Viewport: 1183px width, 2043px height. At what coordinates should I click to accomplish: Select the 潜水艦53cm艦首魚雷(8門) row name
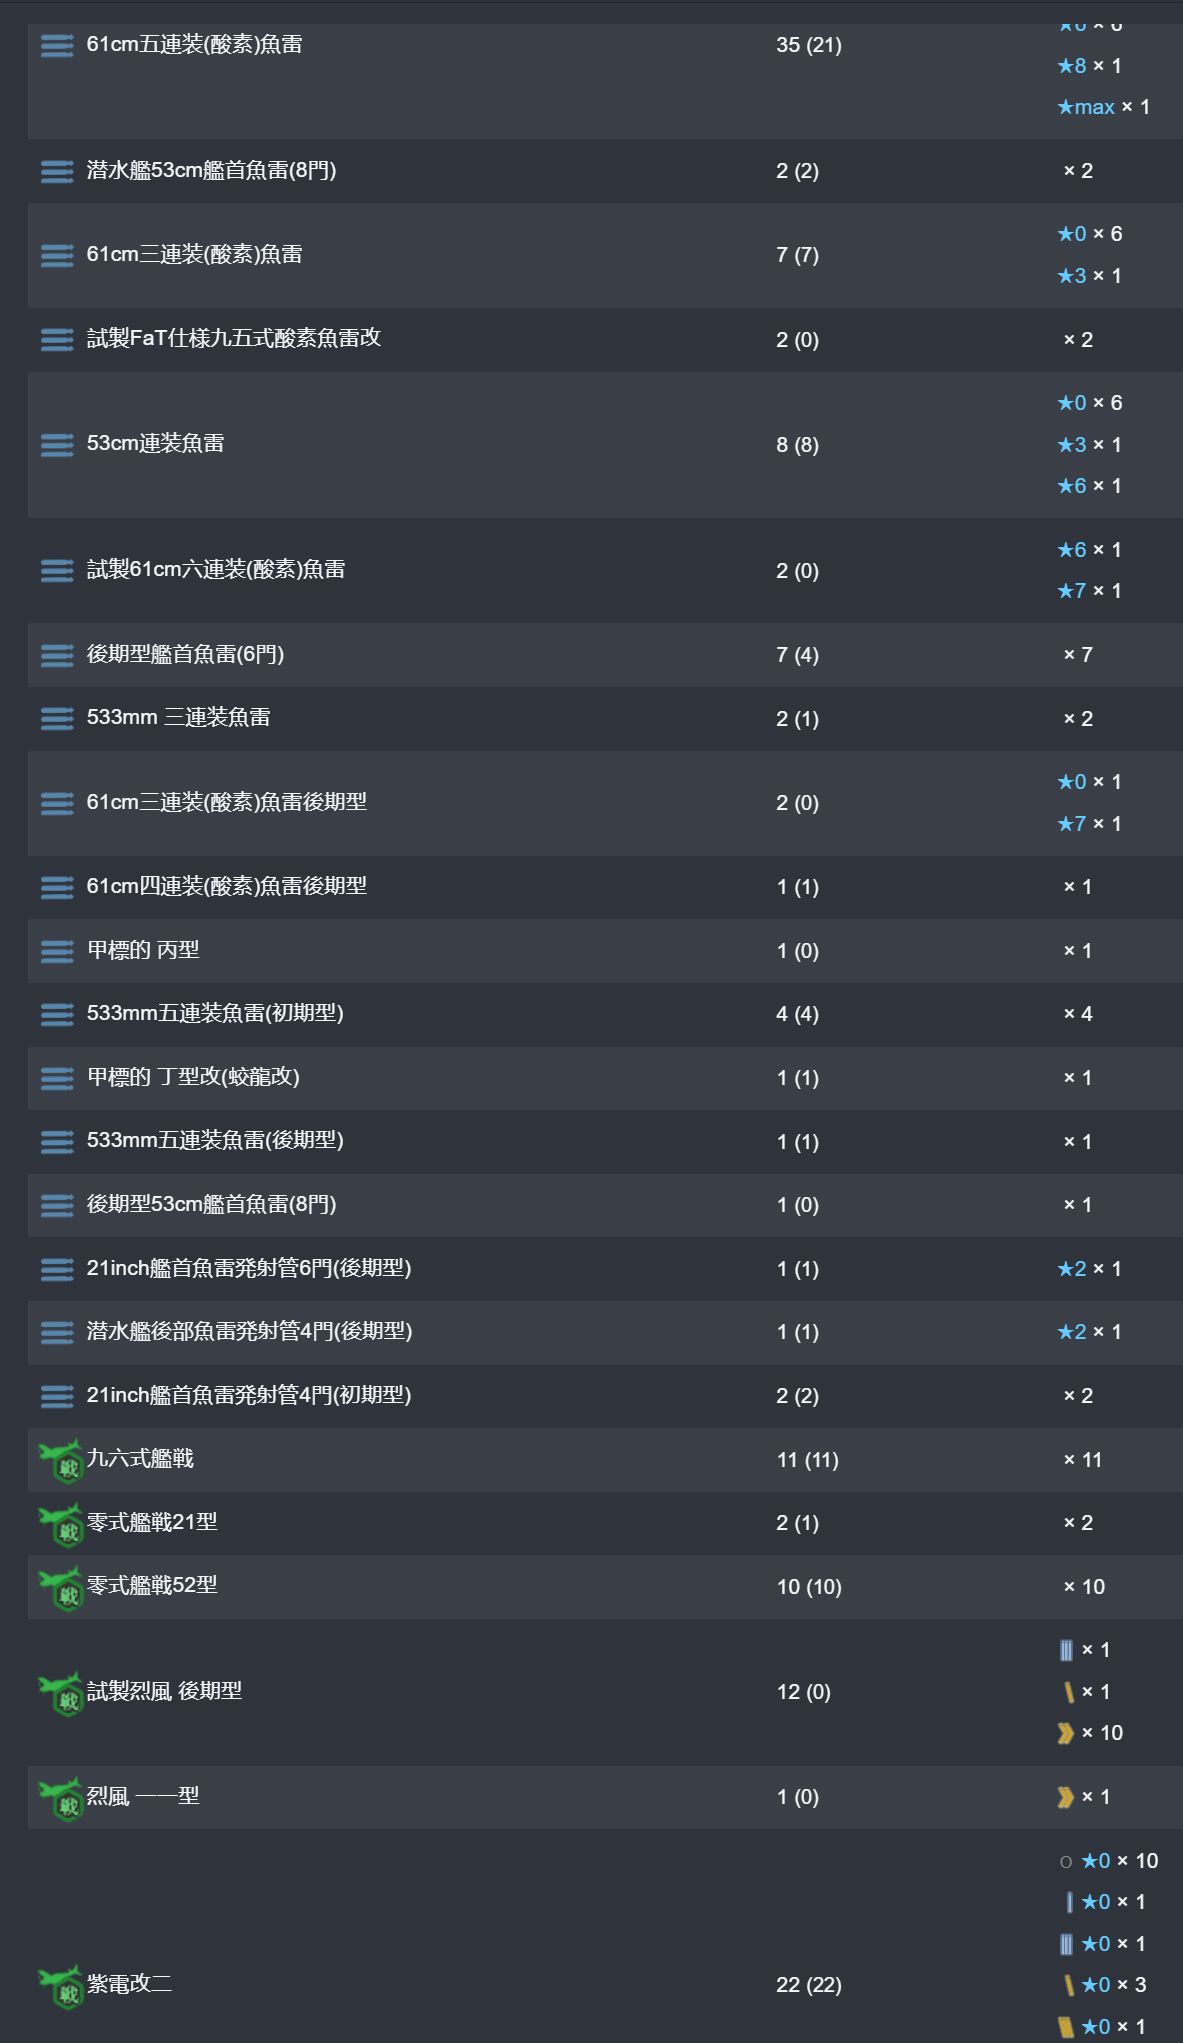[211, 170]
